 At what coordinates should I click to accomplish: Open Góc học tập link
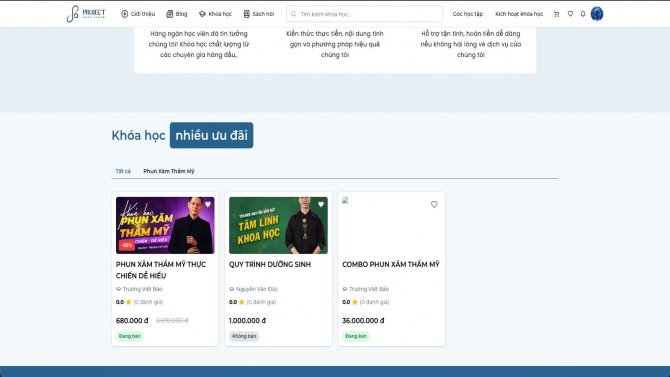point(467,14)
